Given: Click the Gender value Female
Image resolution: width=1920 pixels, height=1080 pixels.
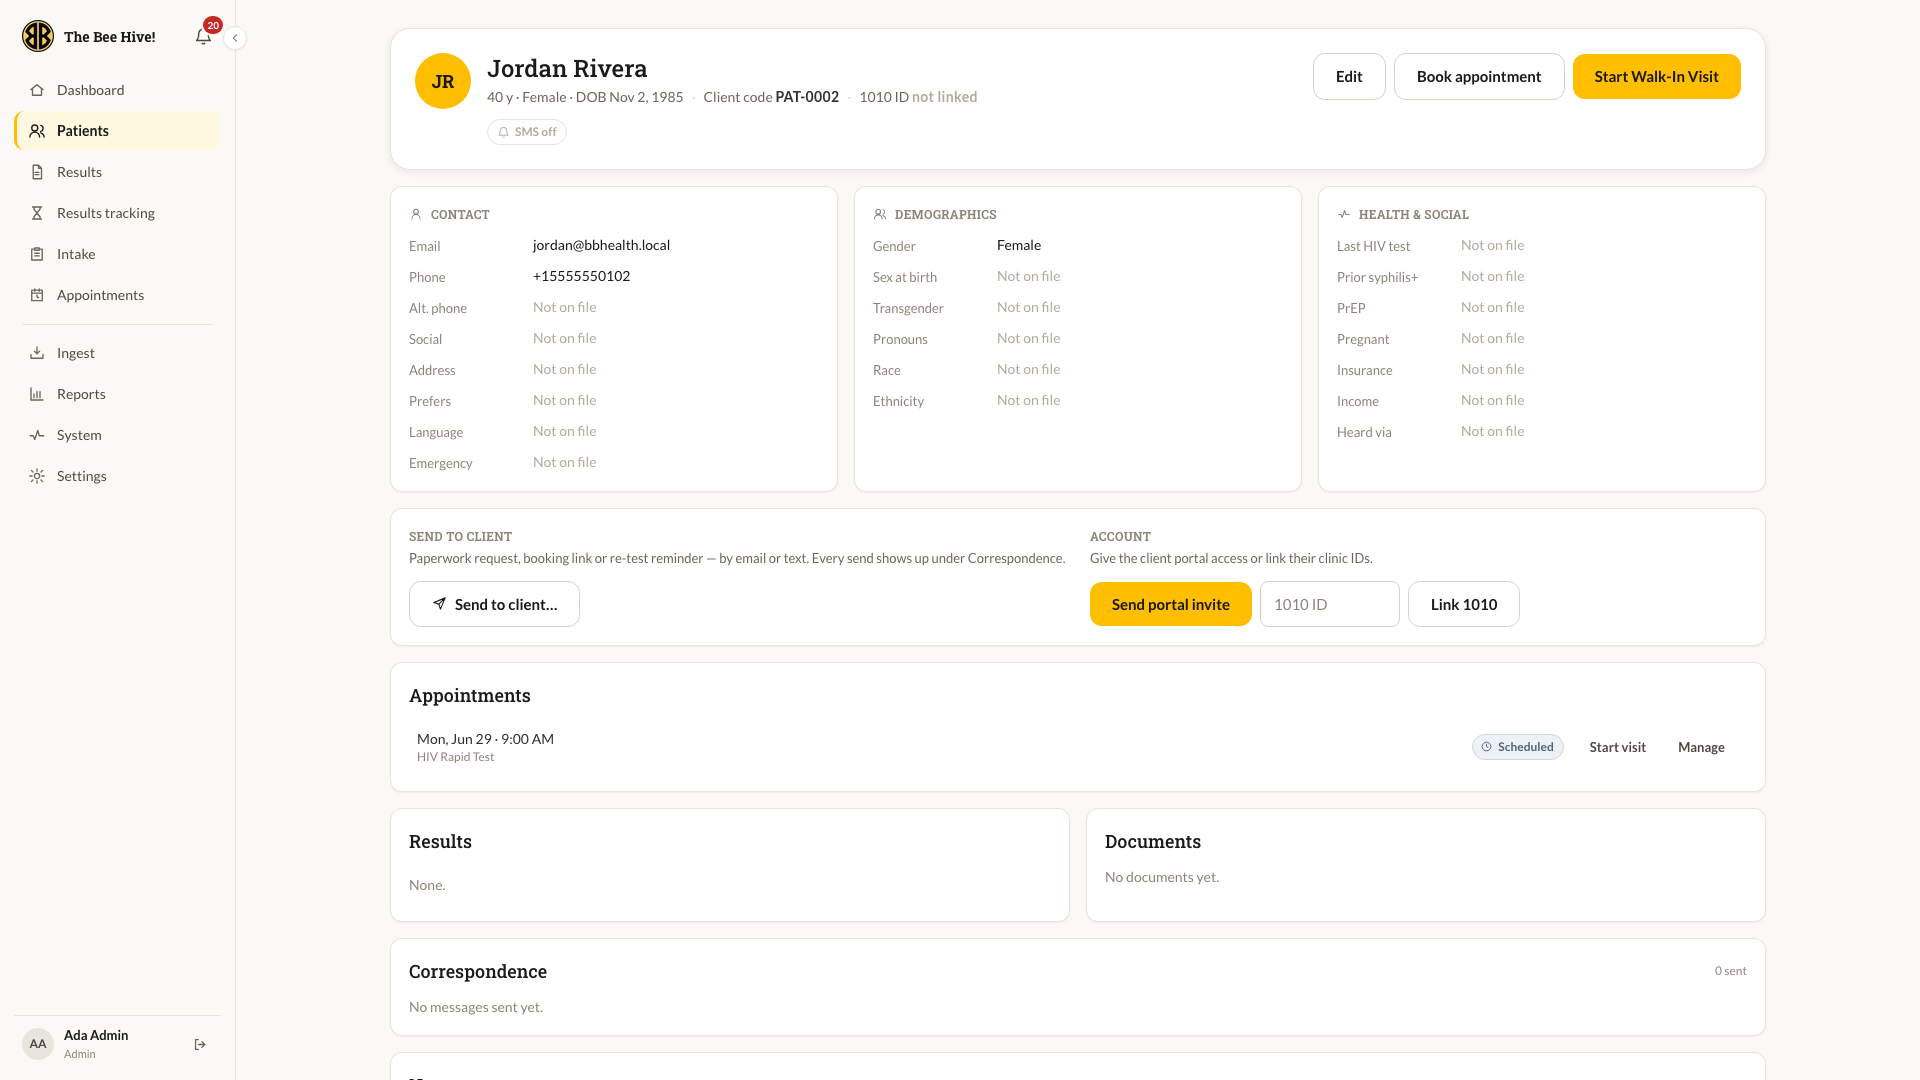Looking at the screenshot, I should [1018, 245].
